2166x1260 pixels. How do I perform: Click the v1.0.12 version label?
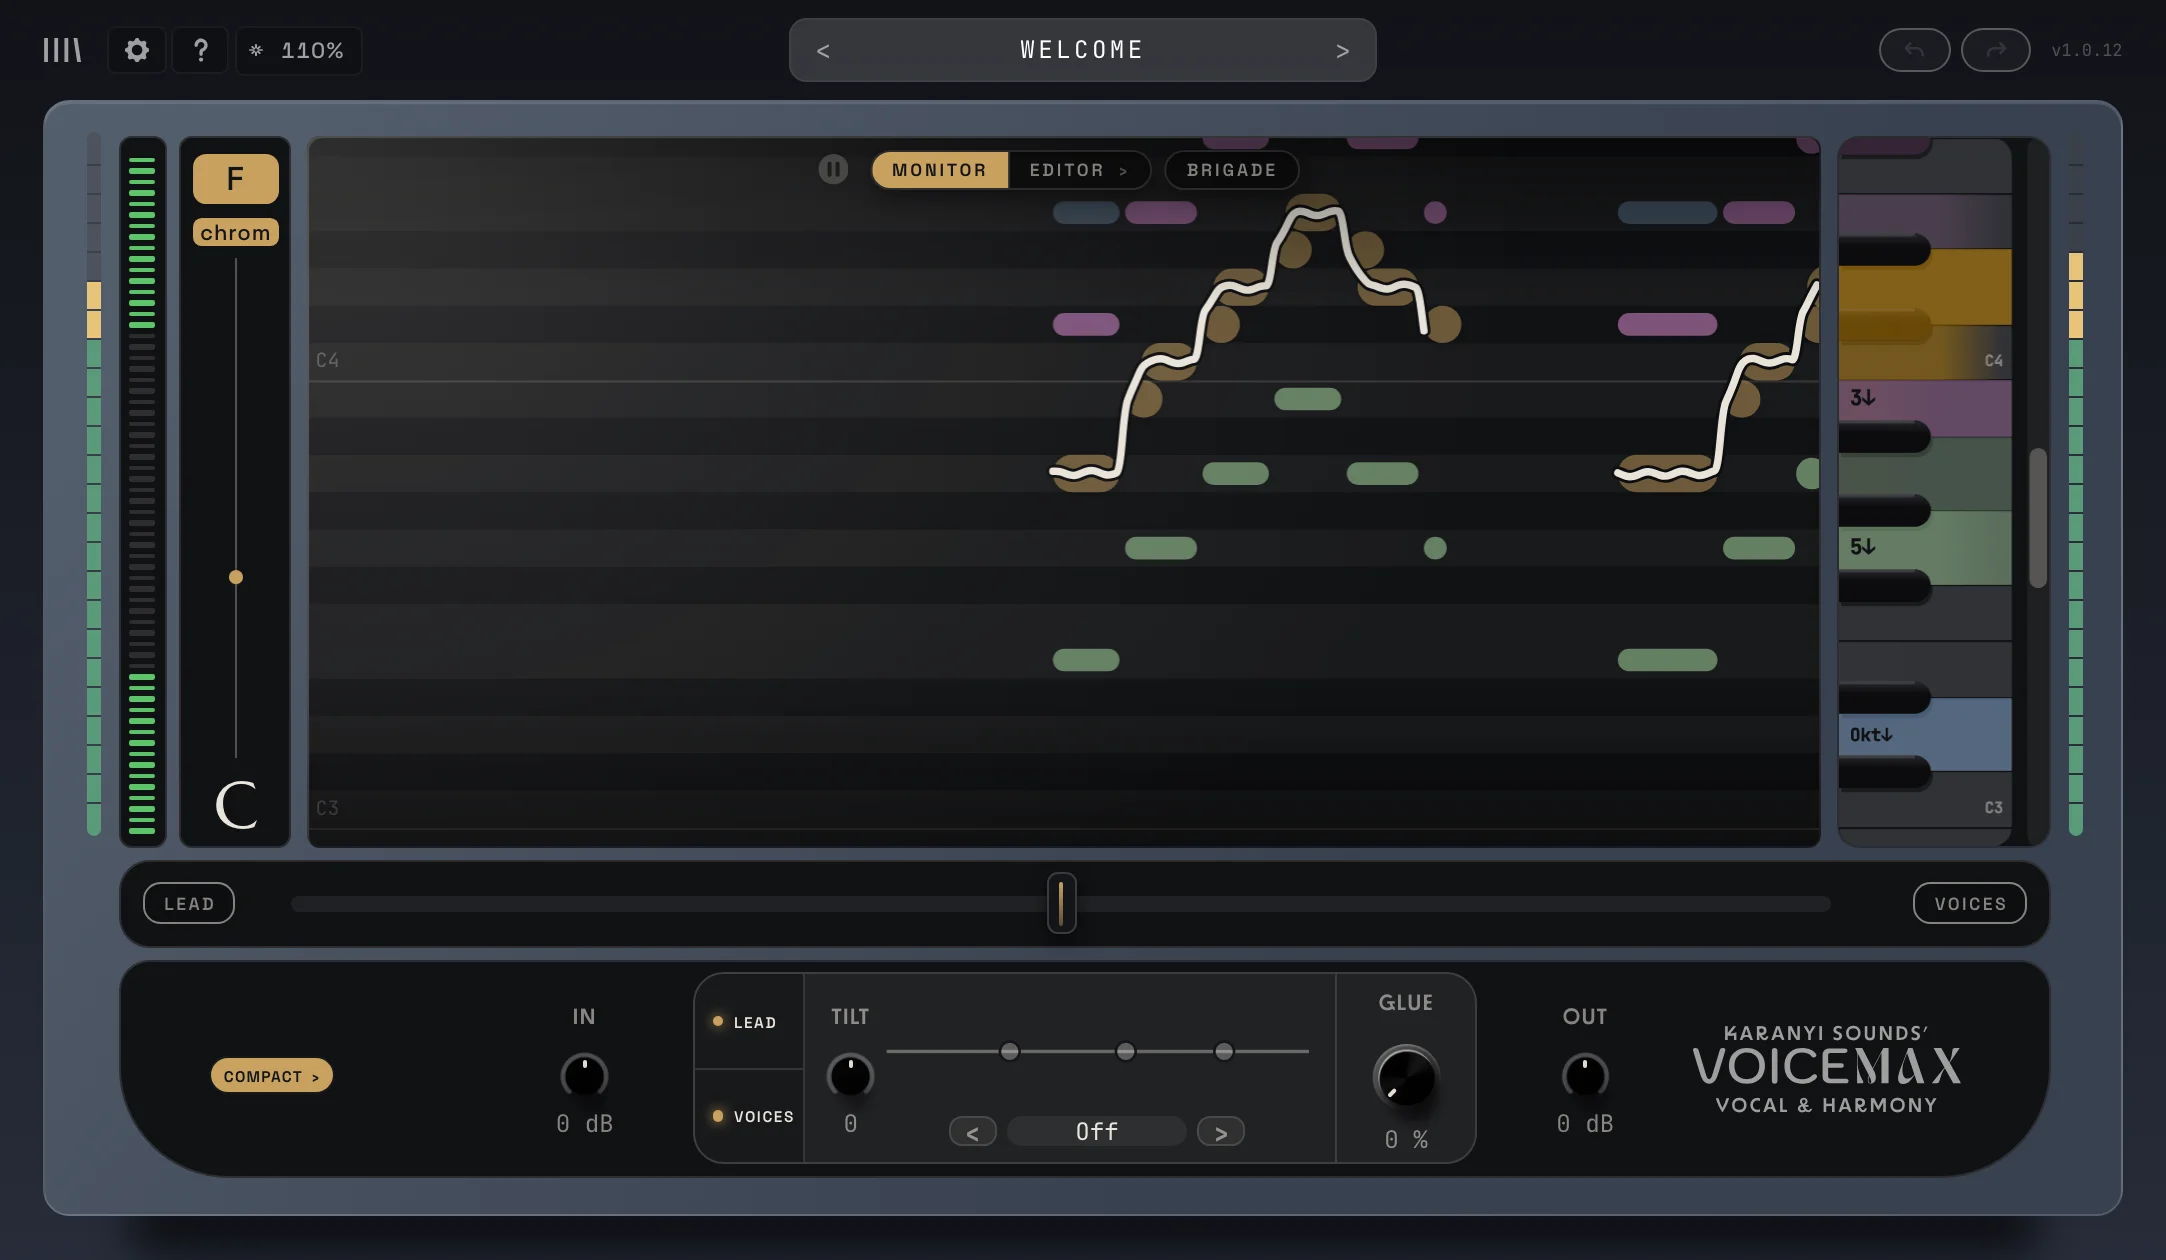click(2086, 50)
